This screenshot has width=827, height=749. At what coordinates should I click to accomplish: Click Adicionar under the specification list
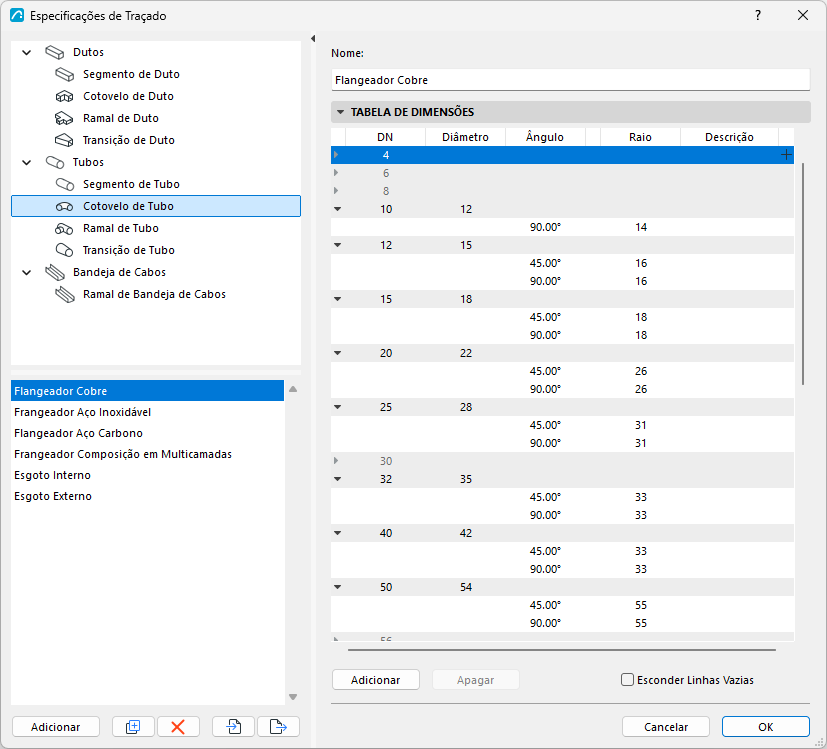55,727
